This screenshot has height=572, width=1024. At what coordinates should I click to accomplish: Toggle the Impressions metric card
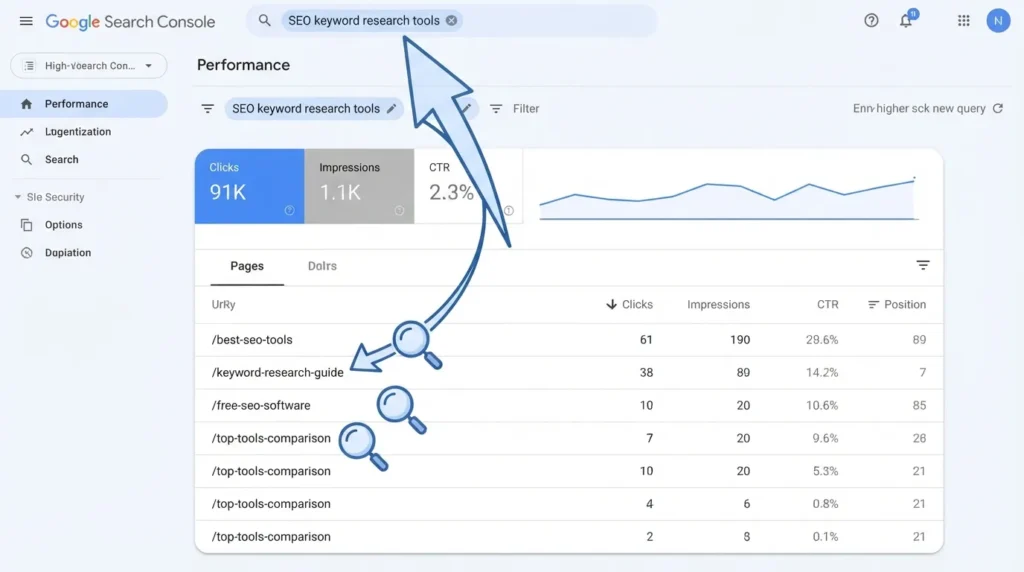coord(359,186)
